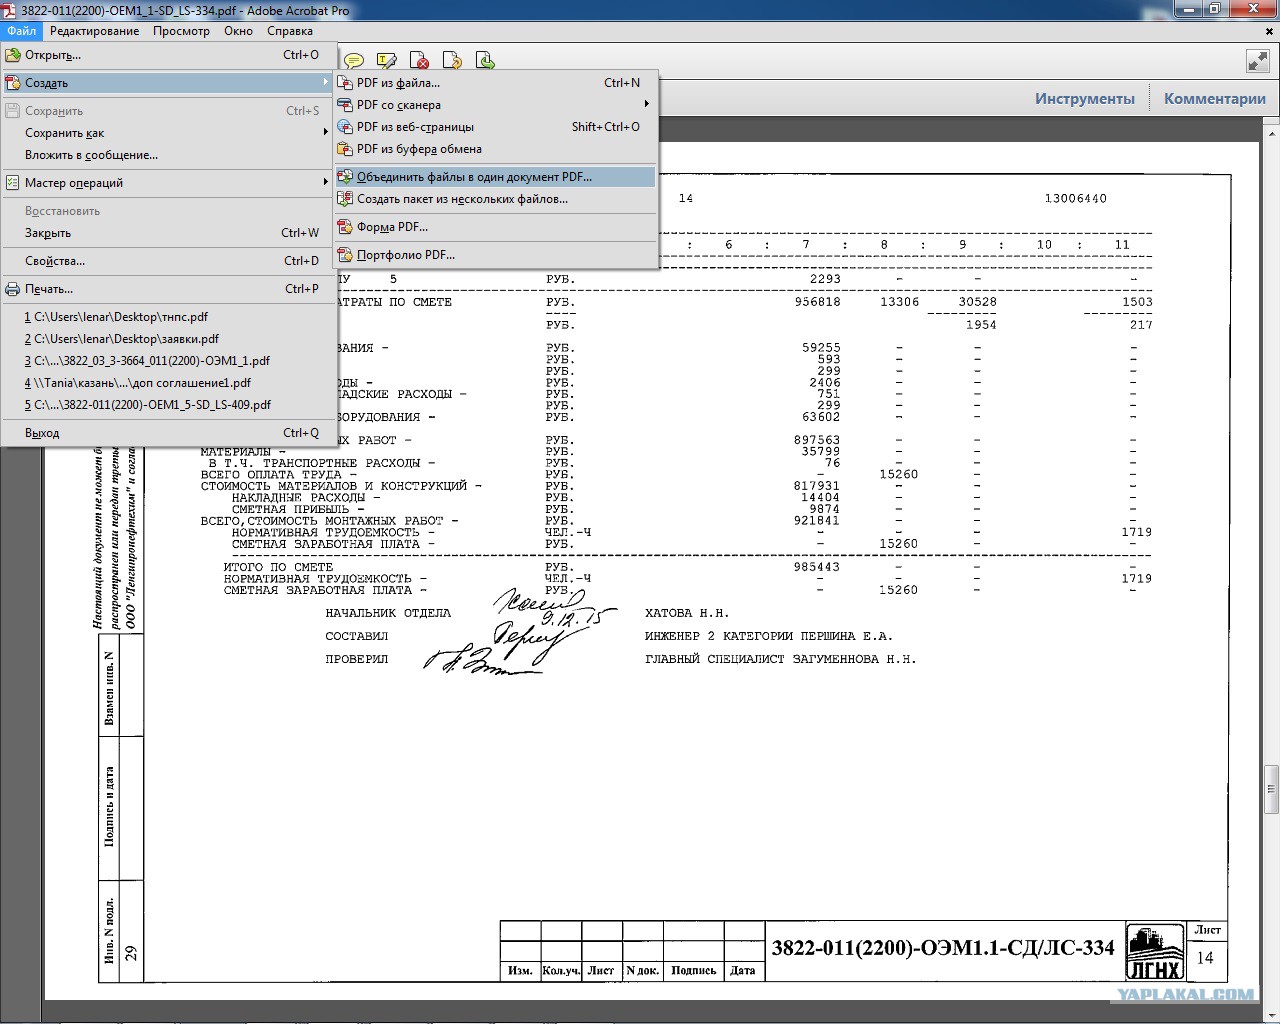Open the Инструменты panel
The image size is (1280, 1024).
coord(1085,99)
